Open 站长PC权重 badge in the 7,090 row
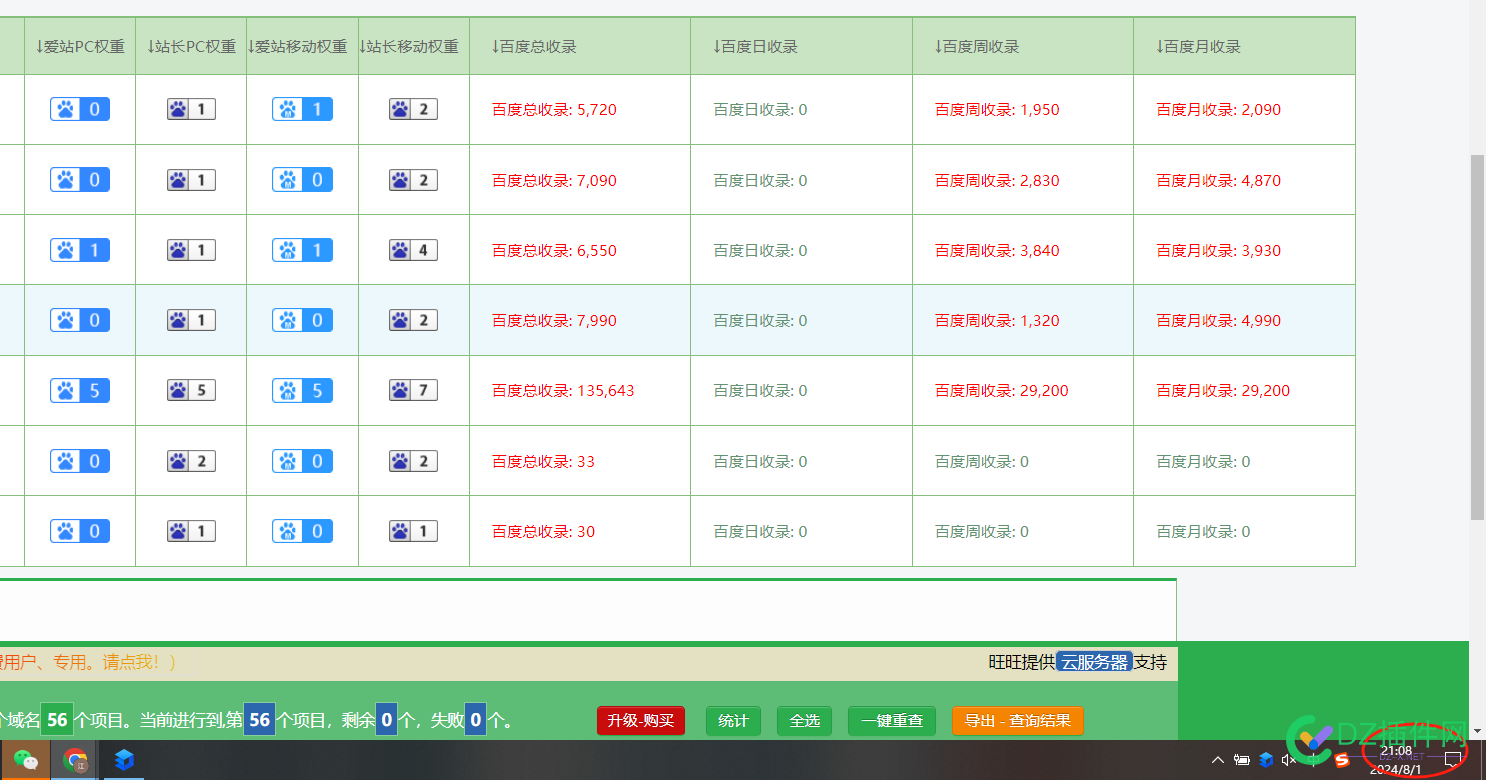This screenshot has height=780, width=1486. click(x=191, y=180)
